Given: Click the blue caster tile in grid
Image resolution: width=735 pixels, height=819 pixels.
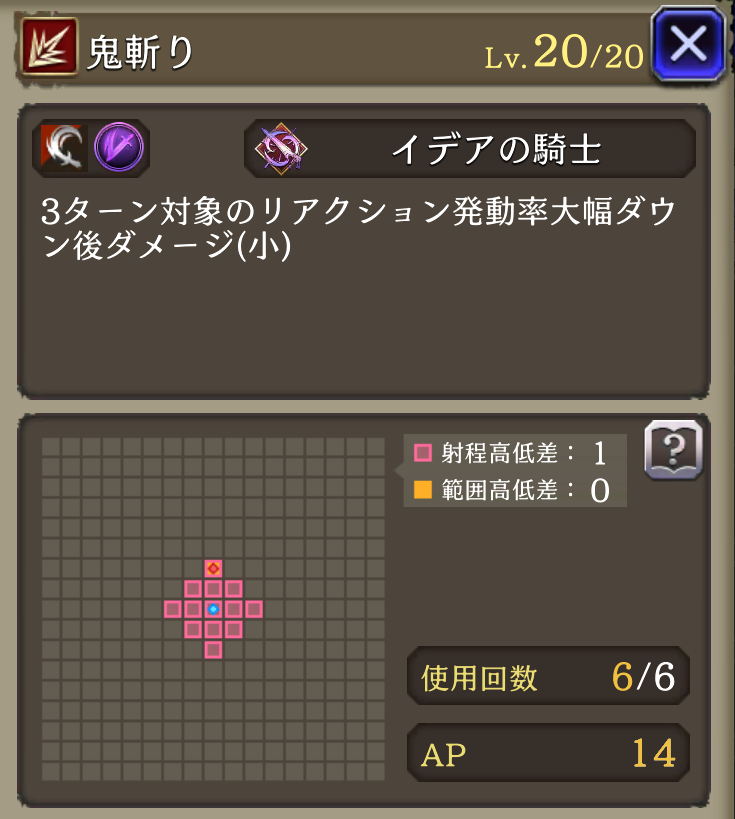Looking at the screenshot, I should [x=213, y=609].
